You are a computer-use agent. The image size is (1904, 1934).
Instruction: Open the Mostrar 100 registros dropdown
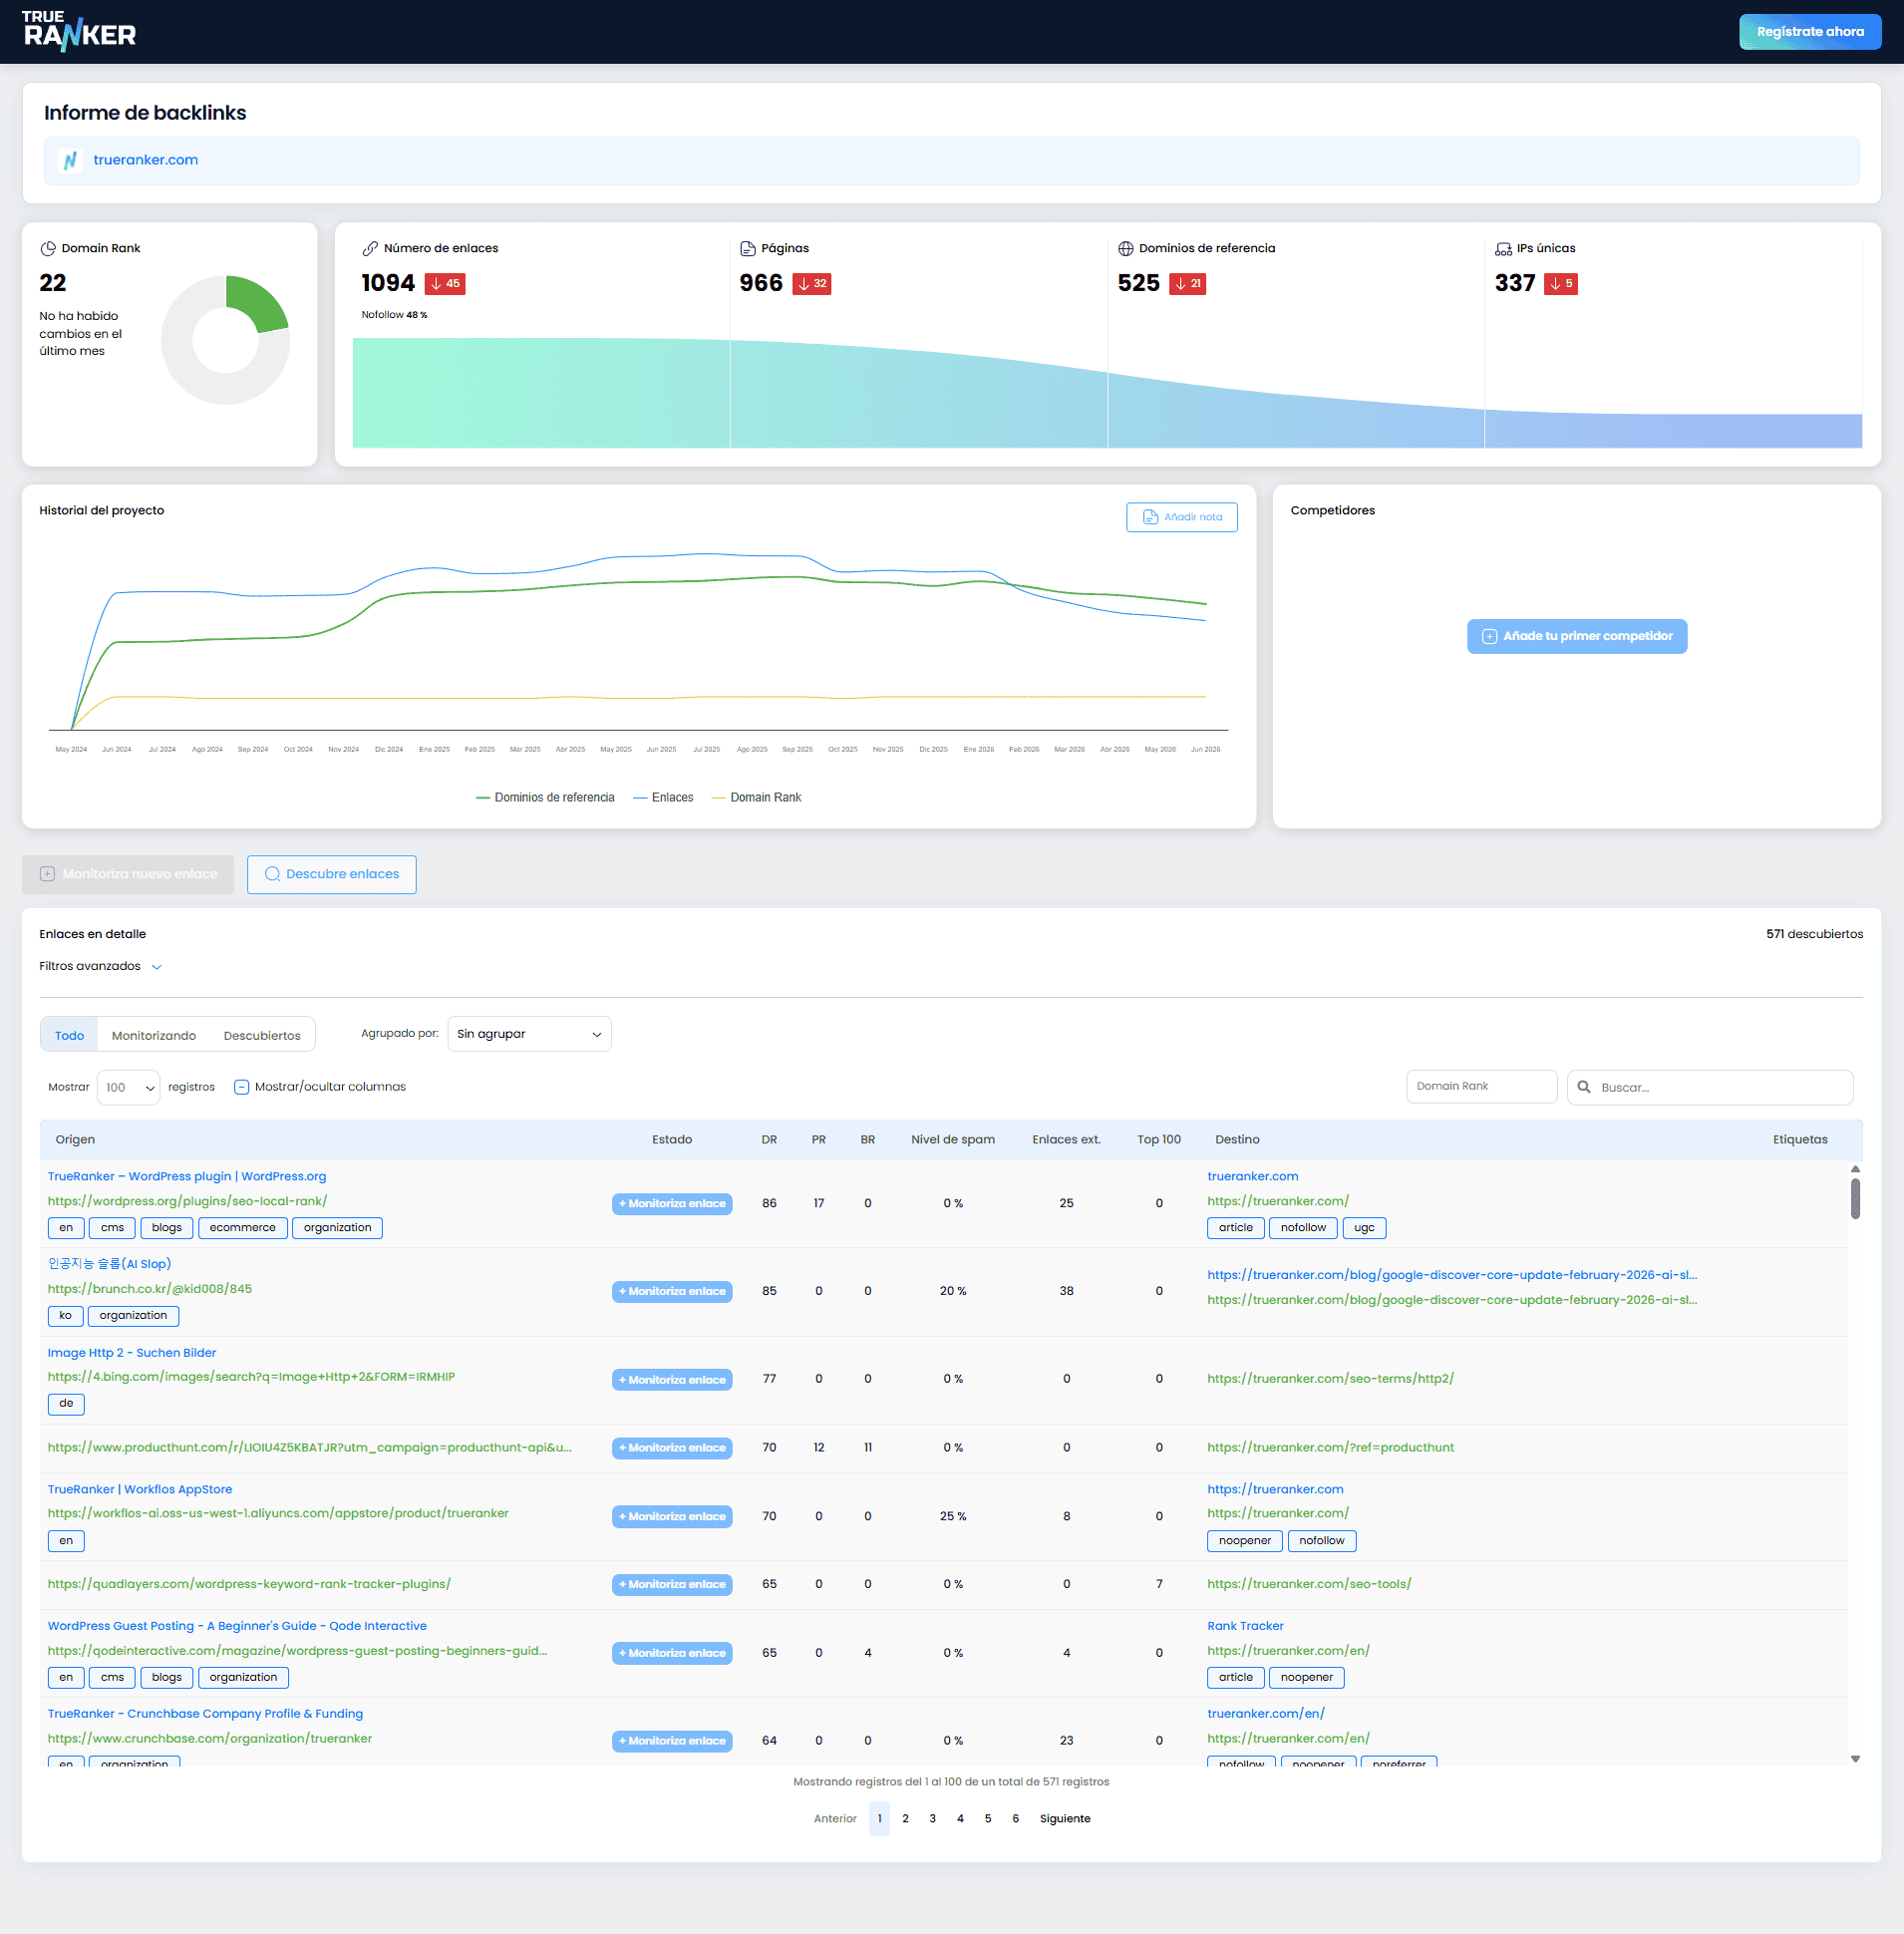click(128, 1087)
